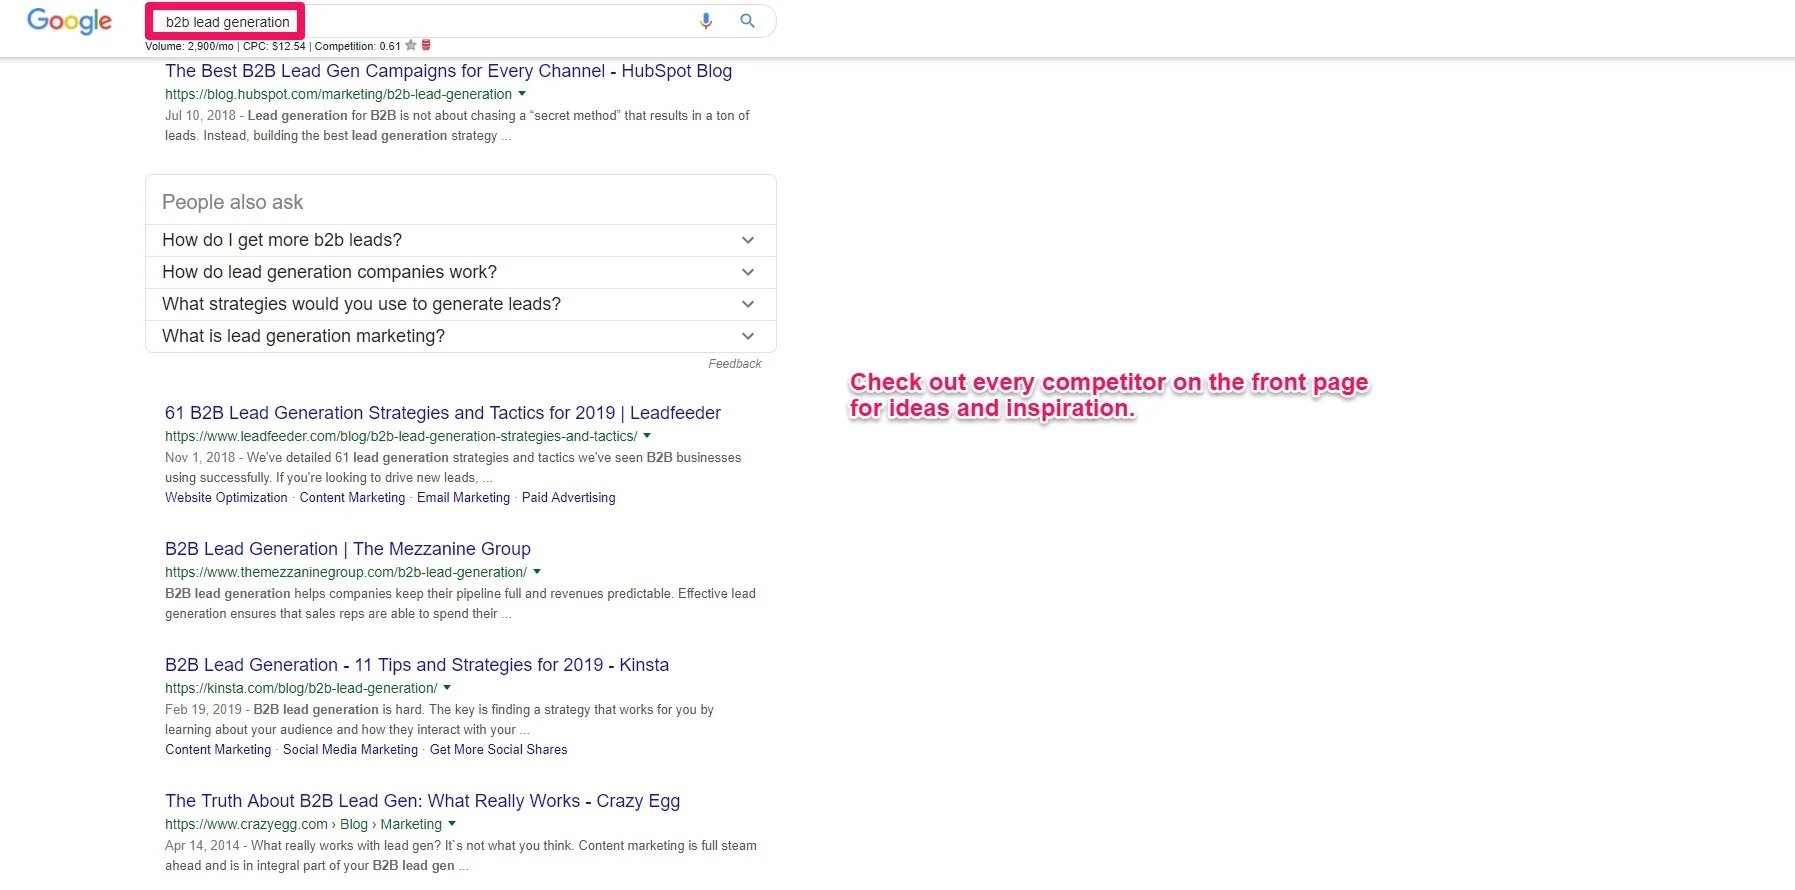Open the Email Marketing sitelink

click(463, 498)
